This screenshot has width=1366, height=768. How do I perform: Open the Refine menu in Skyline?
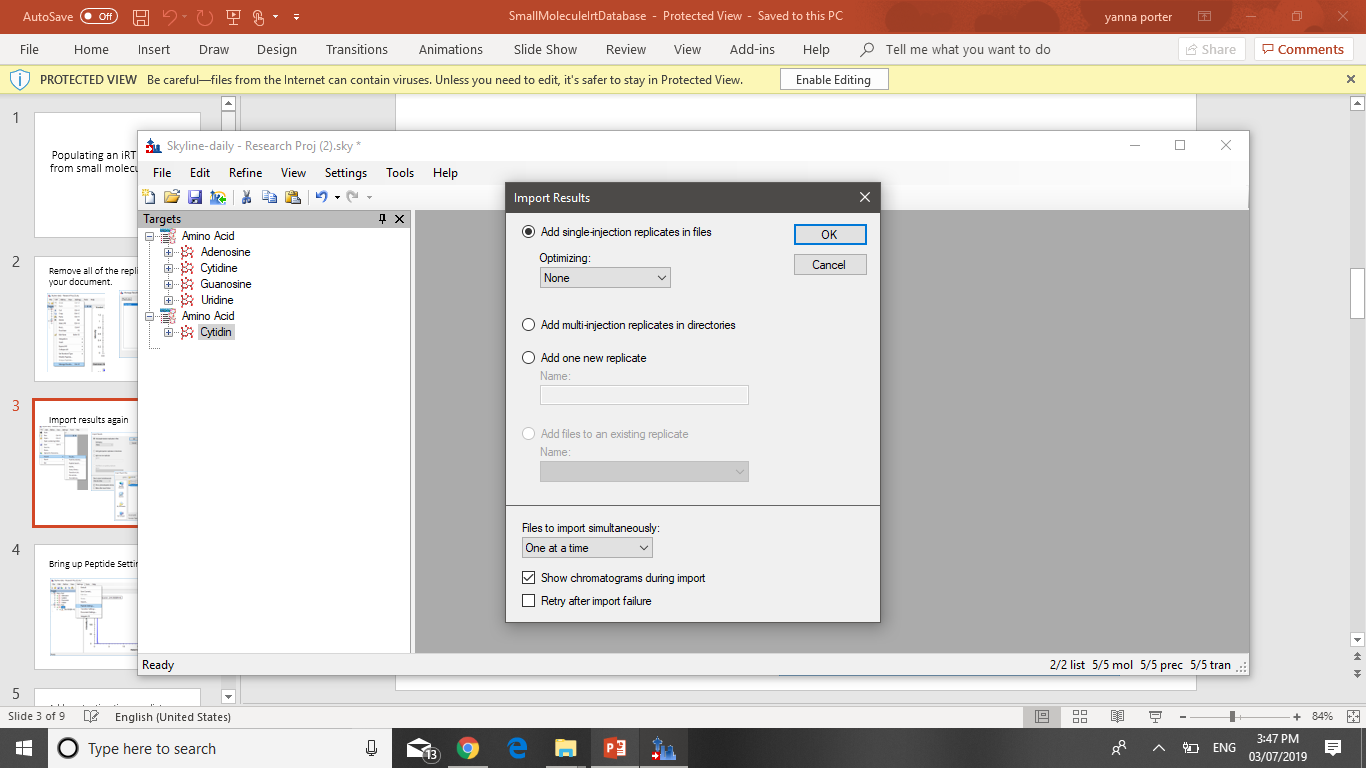point(245,173)
